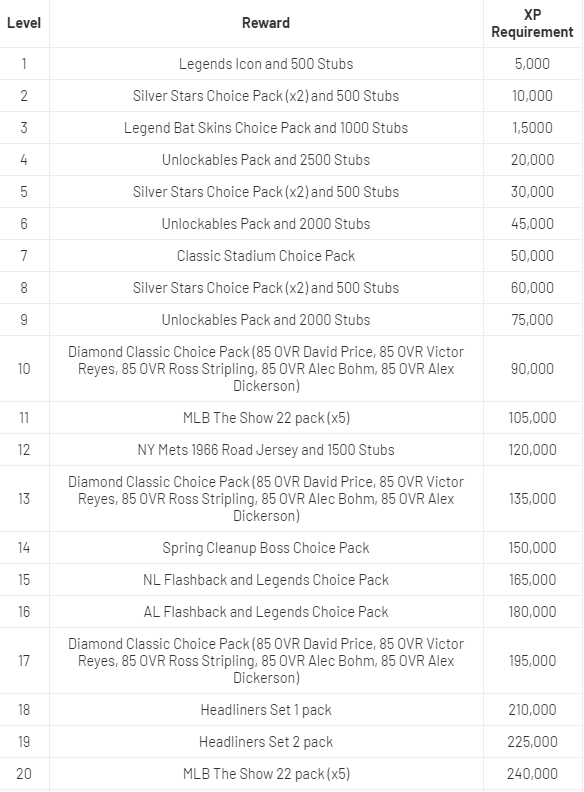The image size is (584, 792).
Task: Click the Level column header
Action: pos(24,23)
